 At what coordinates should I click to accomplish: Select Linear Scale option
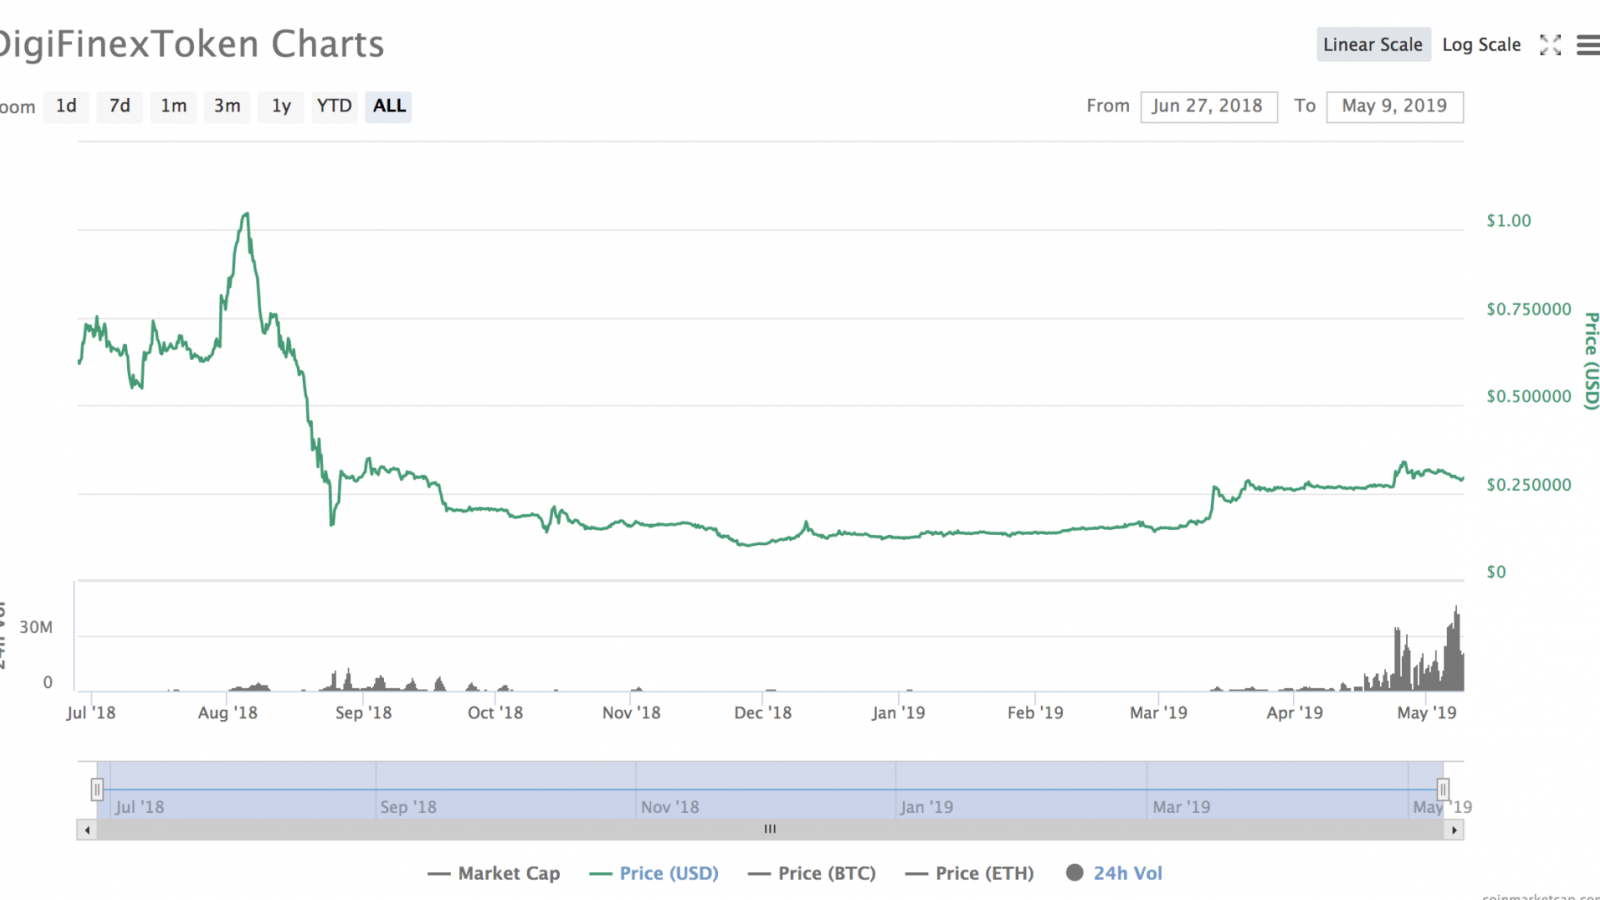coord(1373,45)
